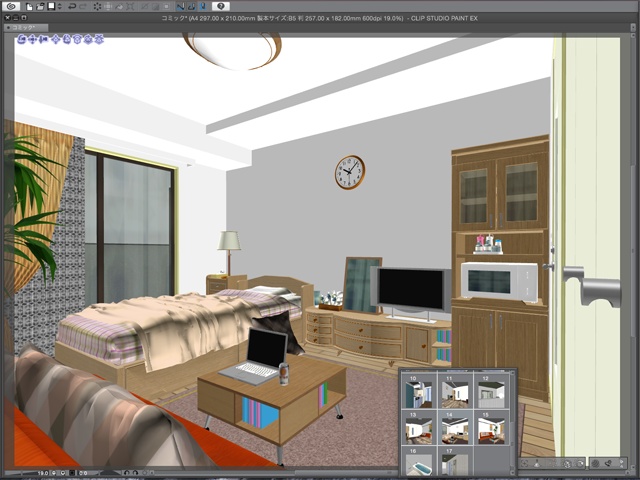This screenshot has width=640, height=480.
Task: Toggle snap to ruler
Action: (180, 6)
